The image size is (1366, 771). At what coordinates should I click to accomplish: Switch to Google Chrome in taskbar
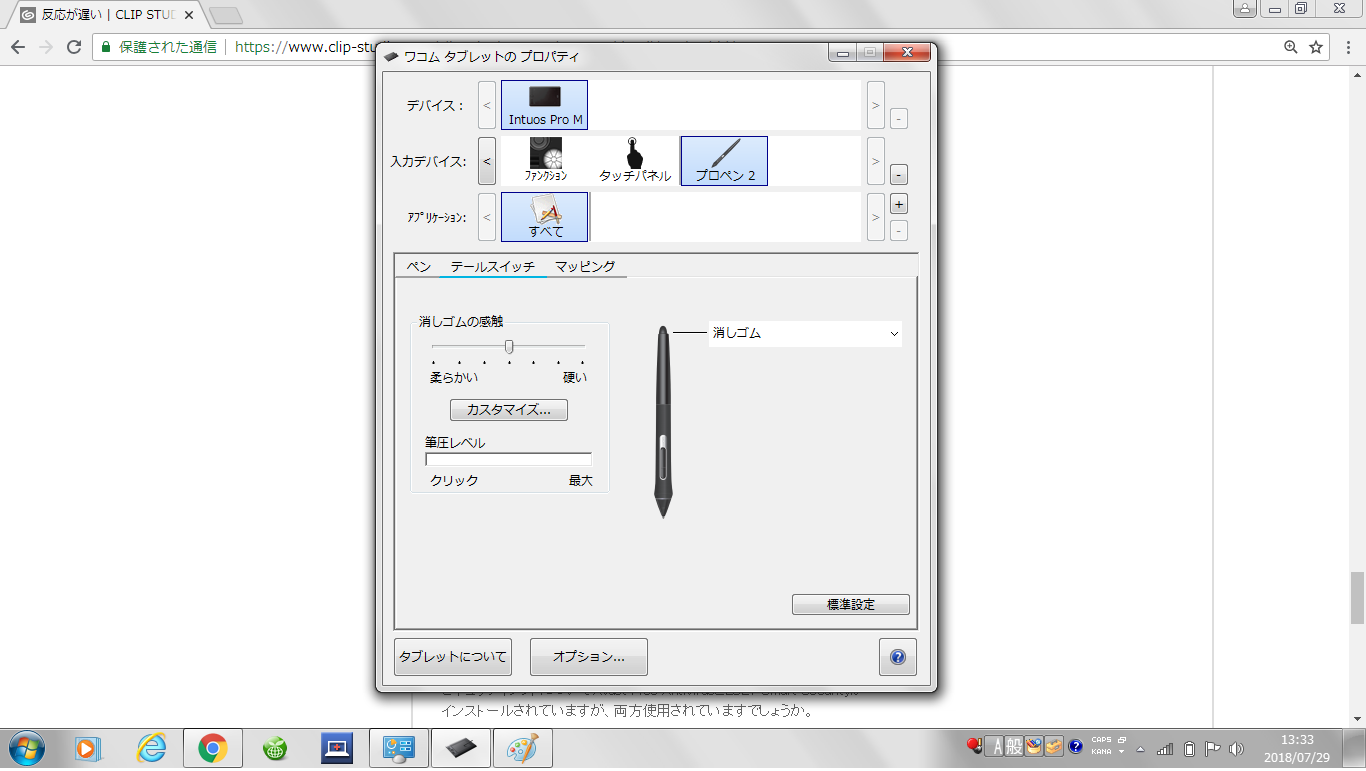[212, 748]
